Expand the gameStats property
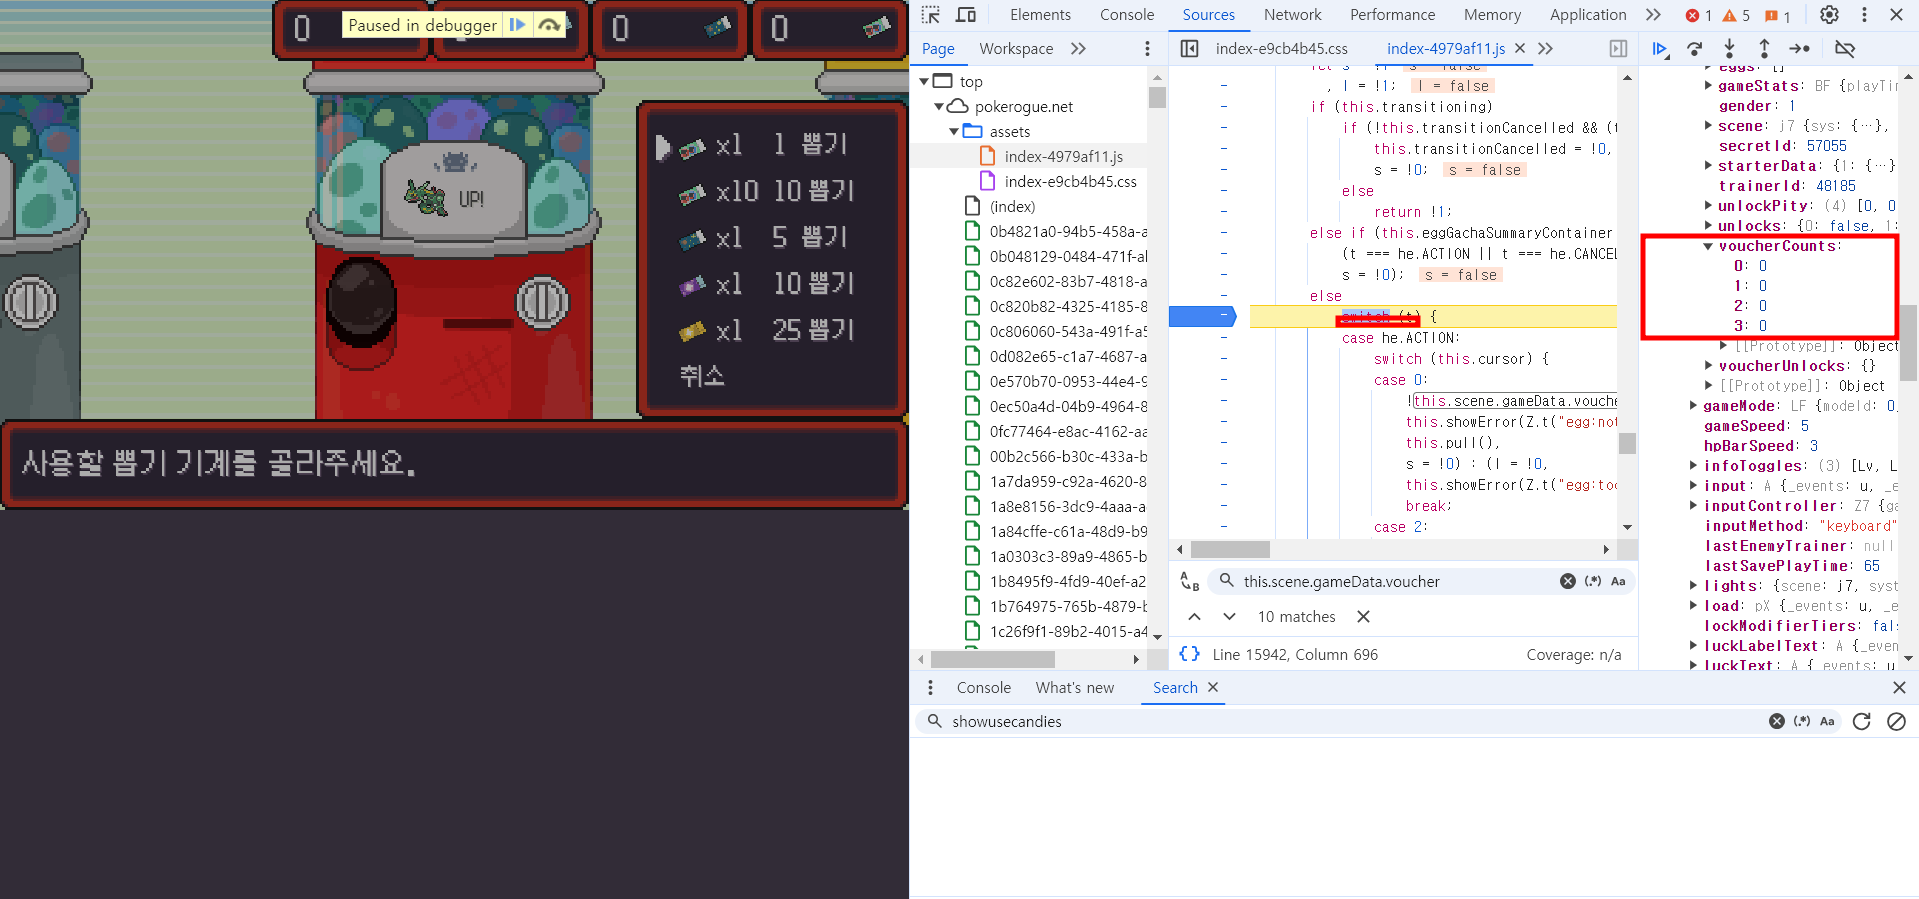 pos(1709,86)
